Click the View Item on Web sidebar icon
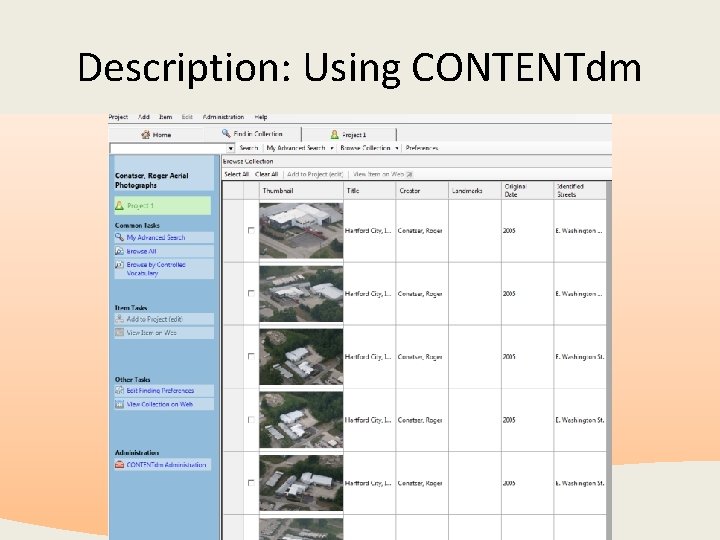The width and height of the screenshot is (720, 540). (119, 332)
